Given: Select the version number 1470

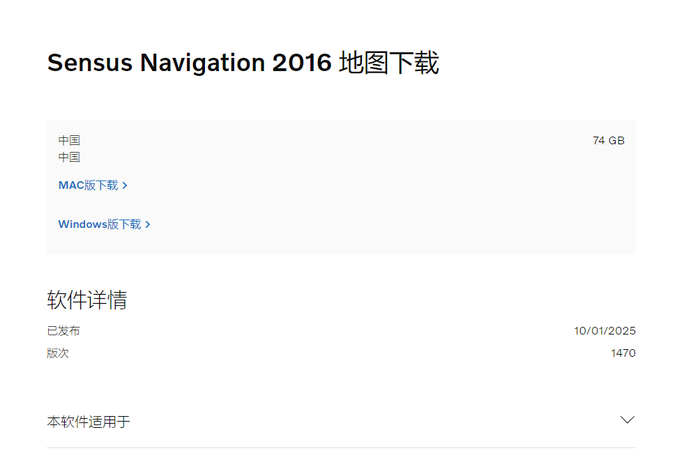Looking at the screenshot, I should point(623,353).
